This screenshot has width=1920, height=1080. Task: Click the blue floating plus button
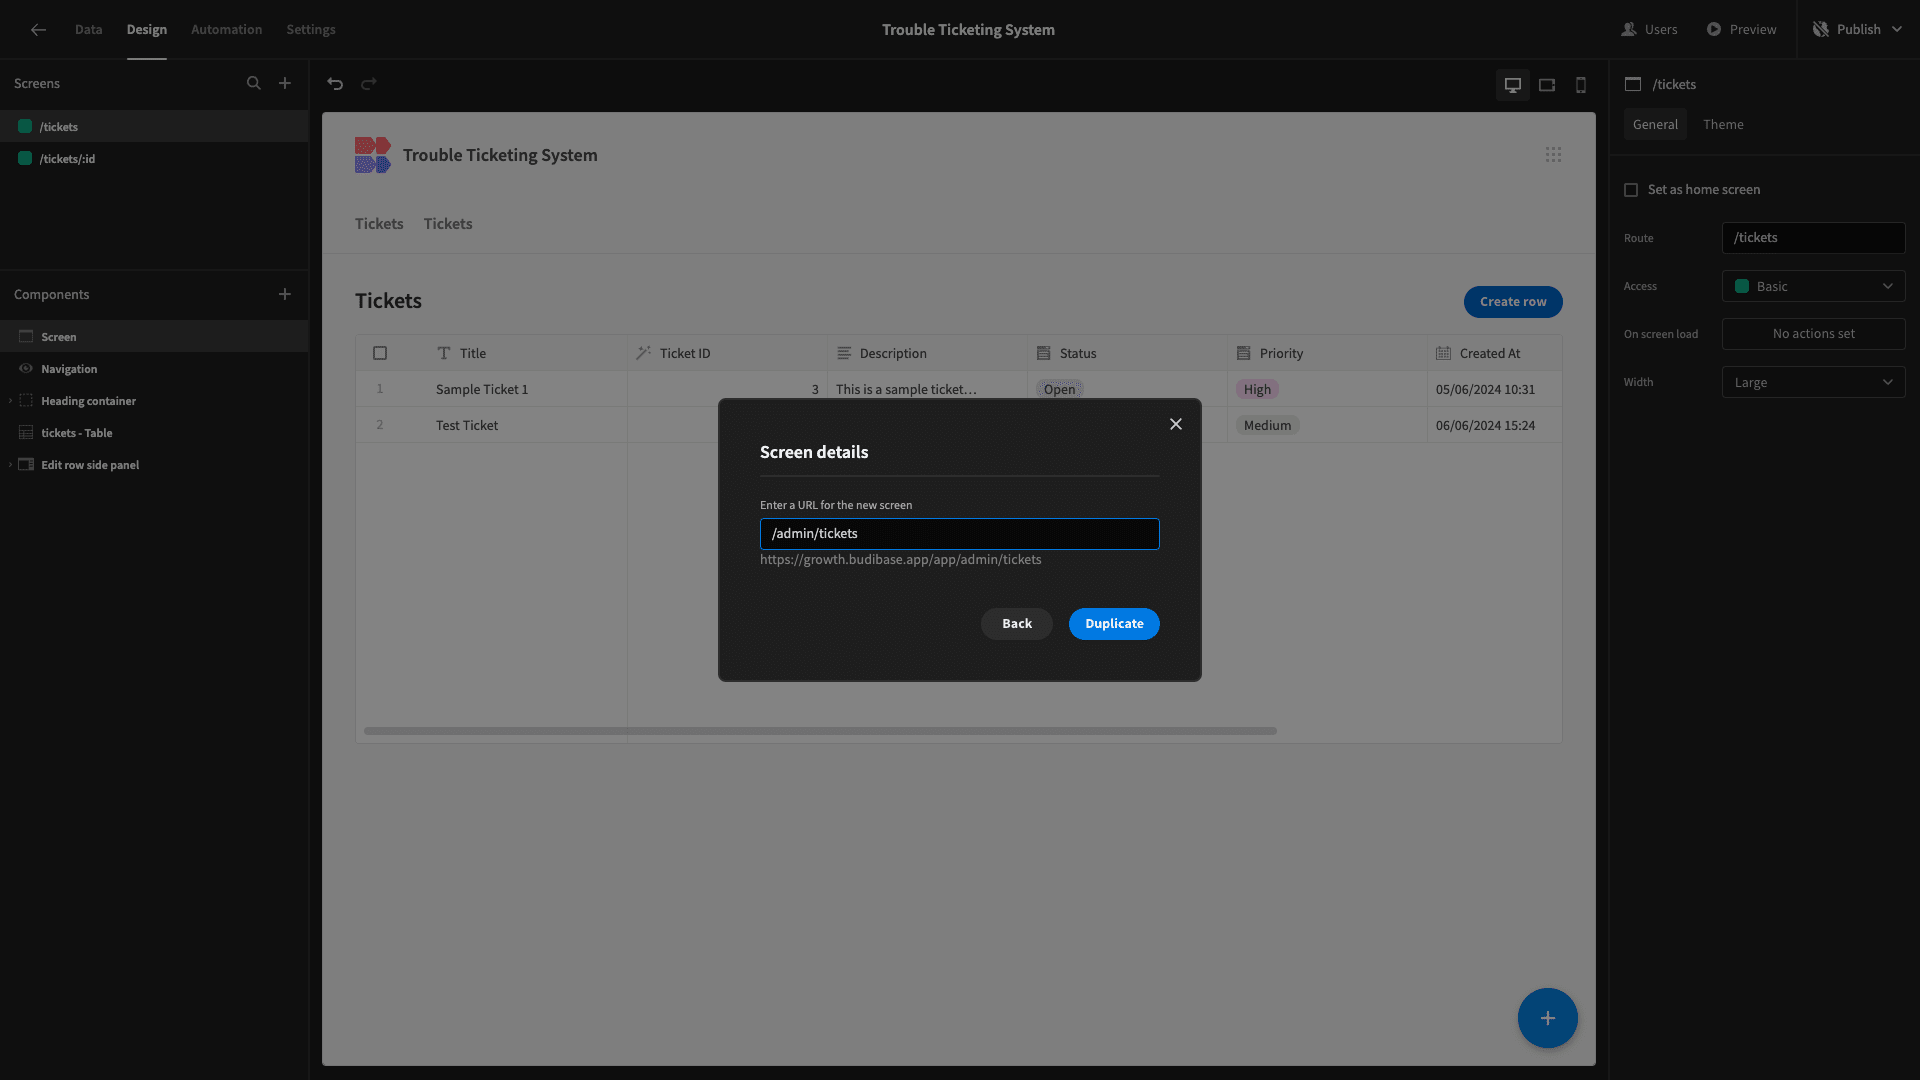(1548, 1018)
